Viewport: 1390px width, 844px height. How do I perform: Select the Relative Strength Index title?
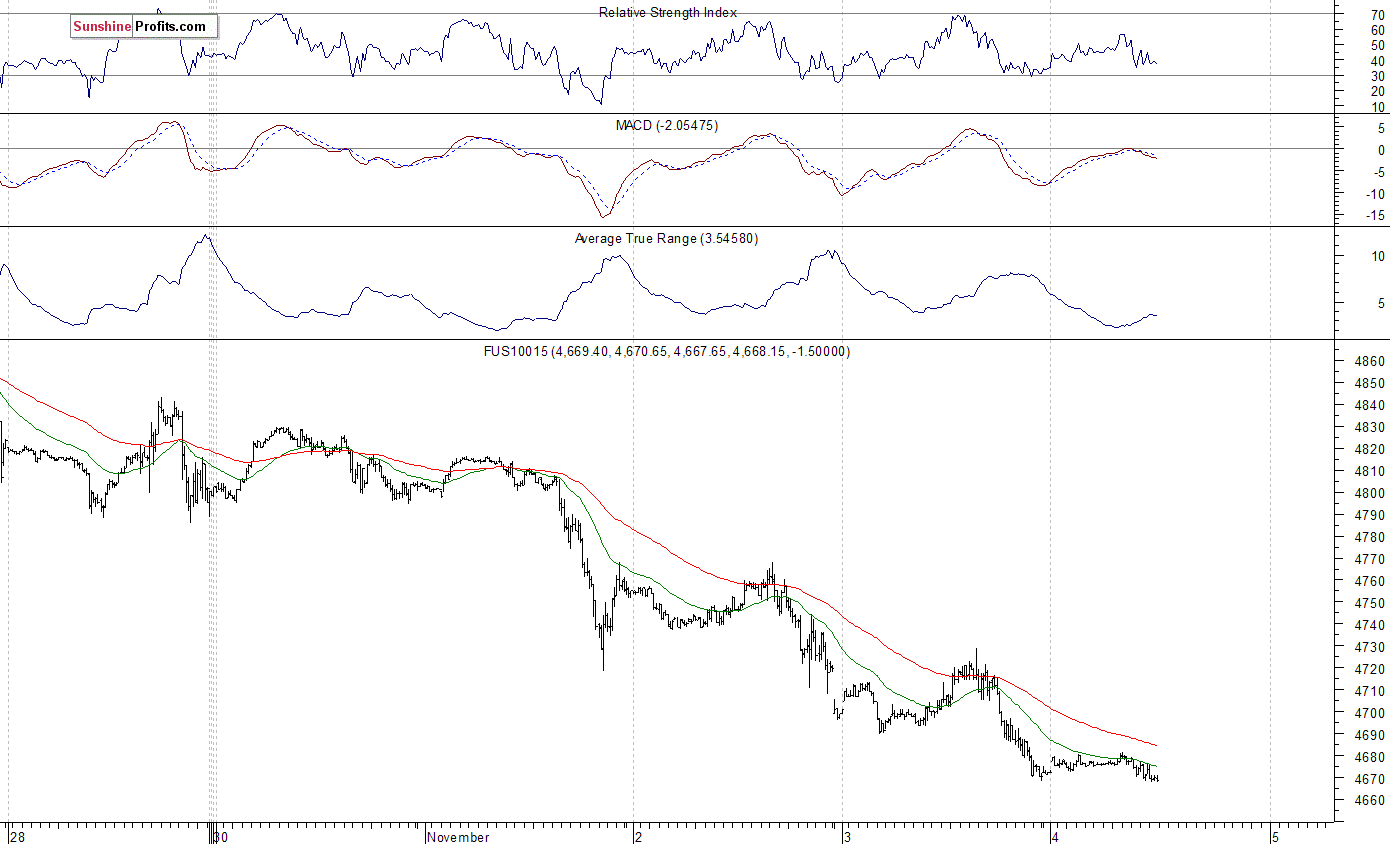(x=668, y=12)
